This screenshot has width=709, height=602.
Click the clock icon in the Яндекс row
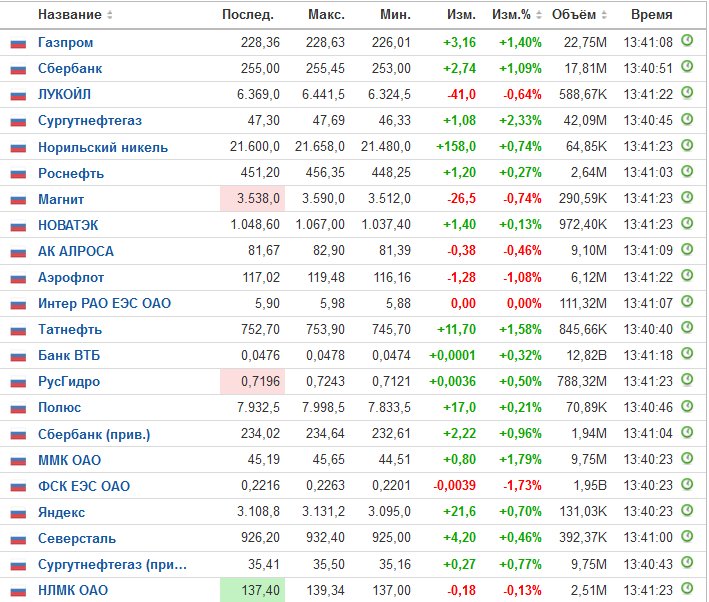click(x=687, y=510)
